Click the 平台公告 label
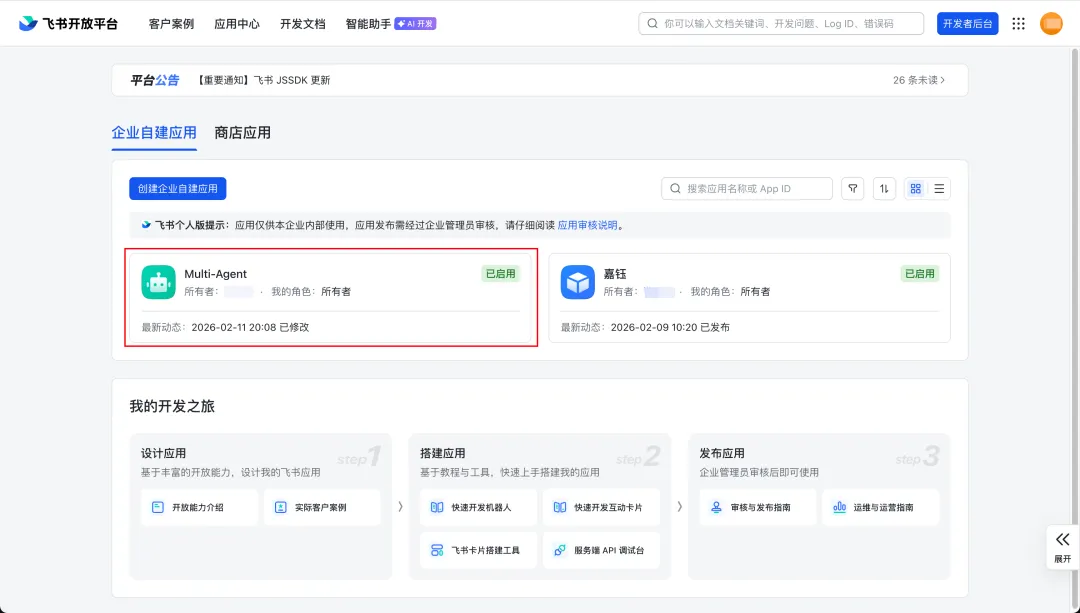 click(154, 80)
